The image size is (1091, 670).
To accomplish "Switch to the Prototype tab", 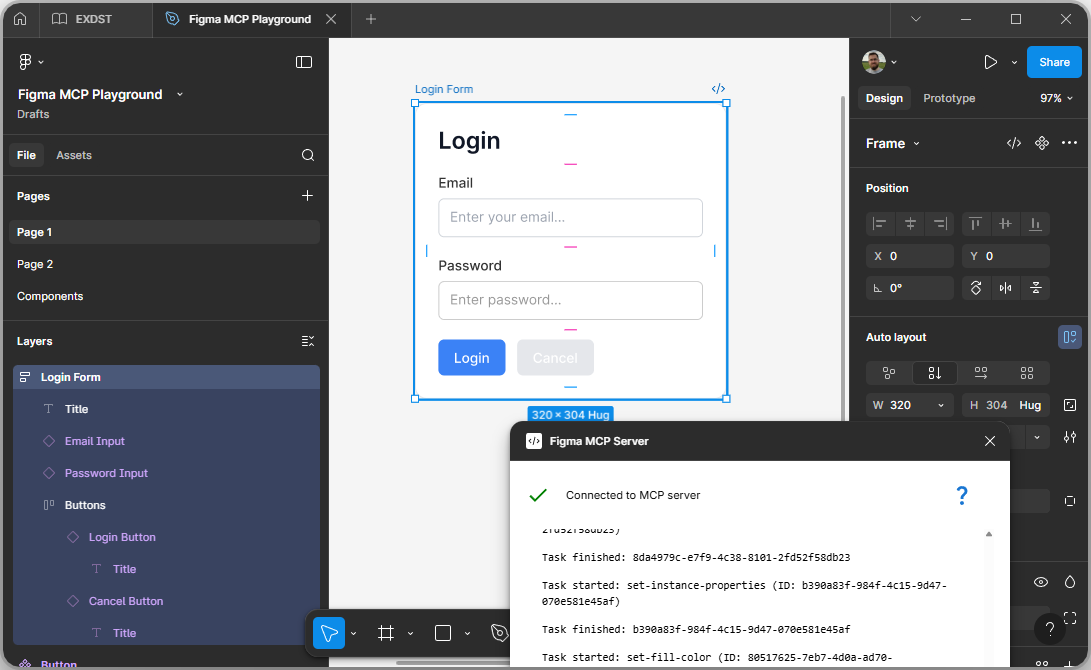I will coord(948,97).
